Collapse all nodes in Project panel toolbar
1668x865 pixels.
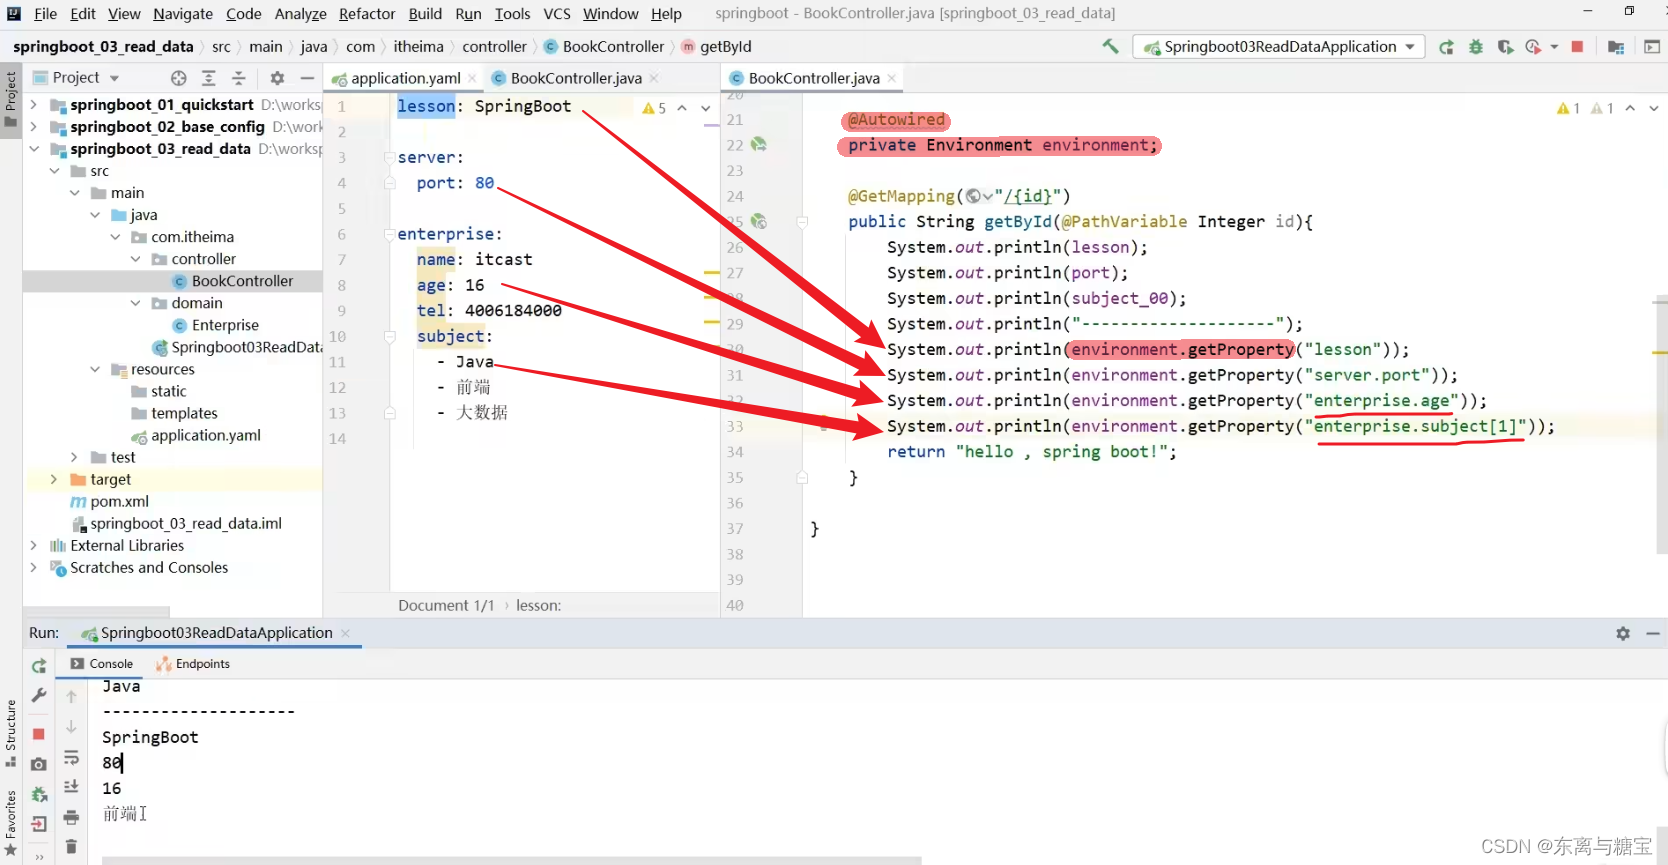(x=239, y=78)
